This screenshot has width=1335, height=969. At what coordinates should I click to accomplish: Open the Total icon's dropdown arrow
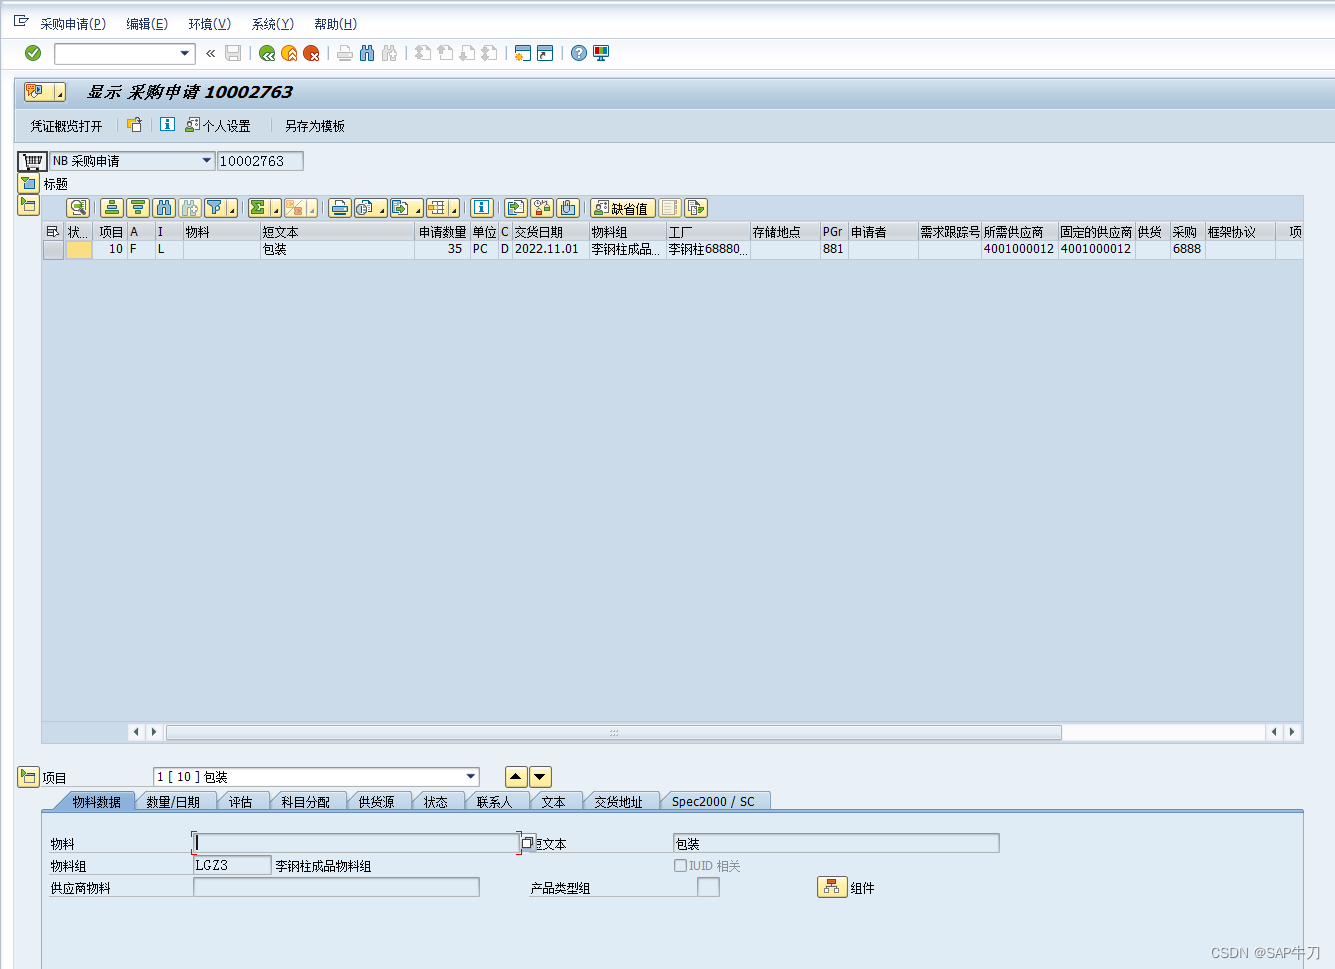(276, 210)
